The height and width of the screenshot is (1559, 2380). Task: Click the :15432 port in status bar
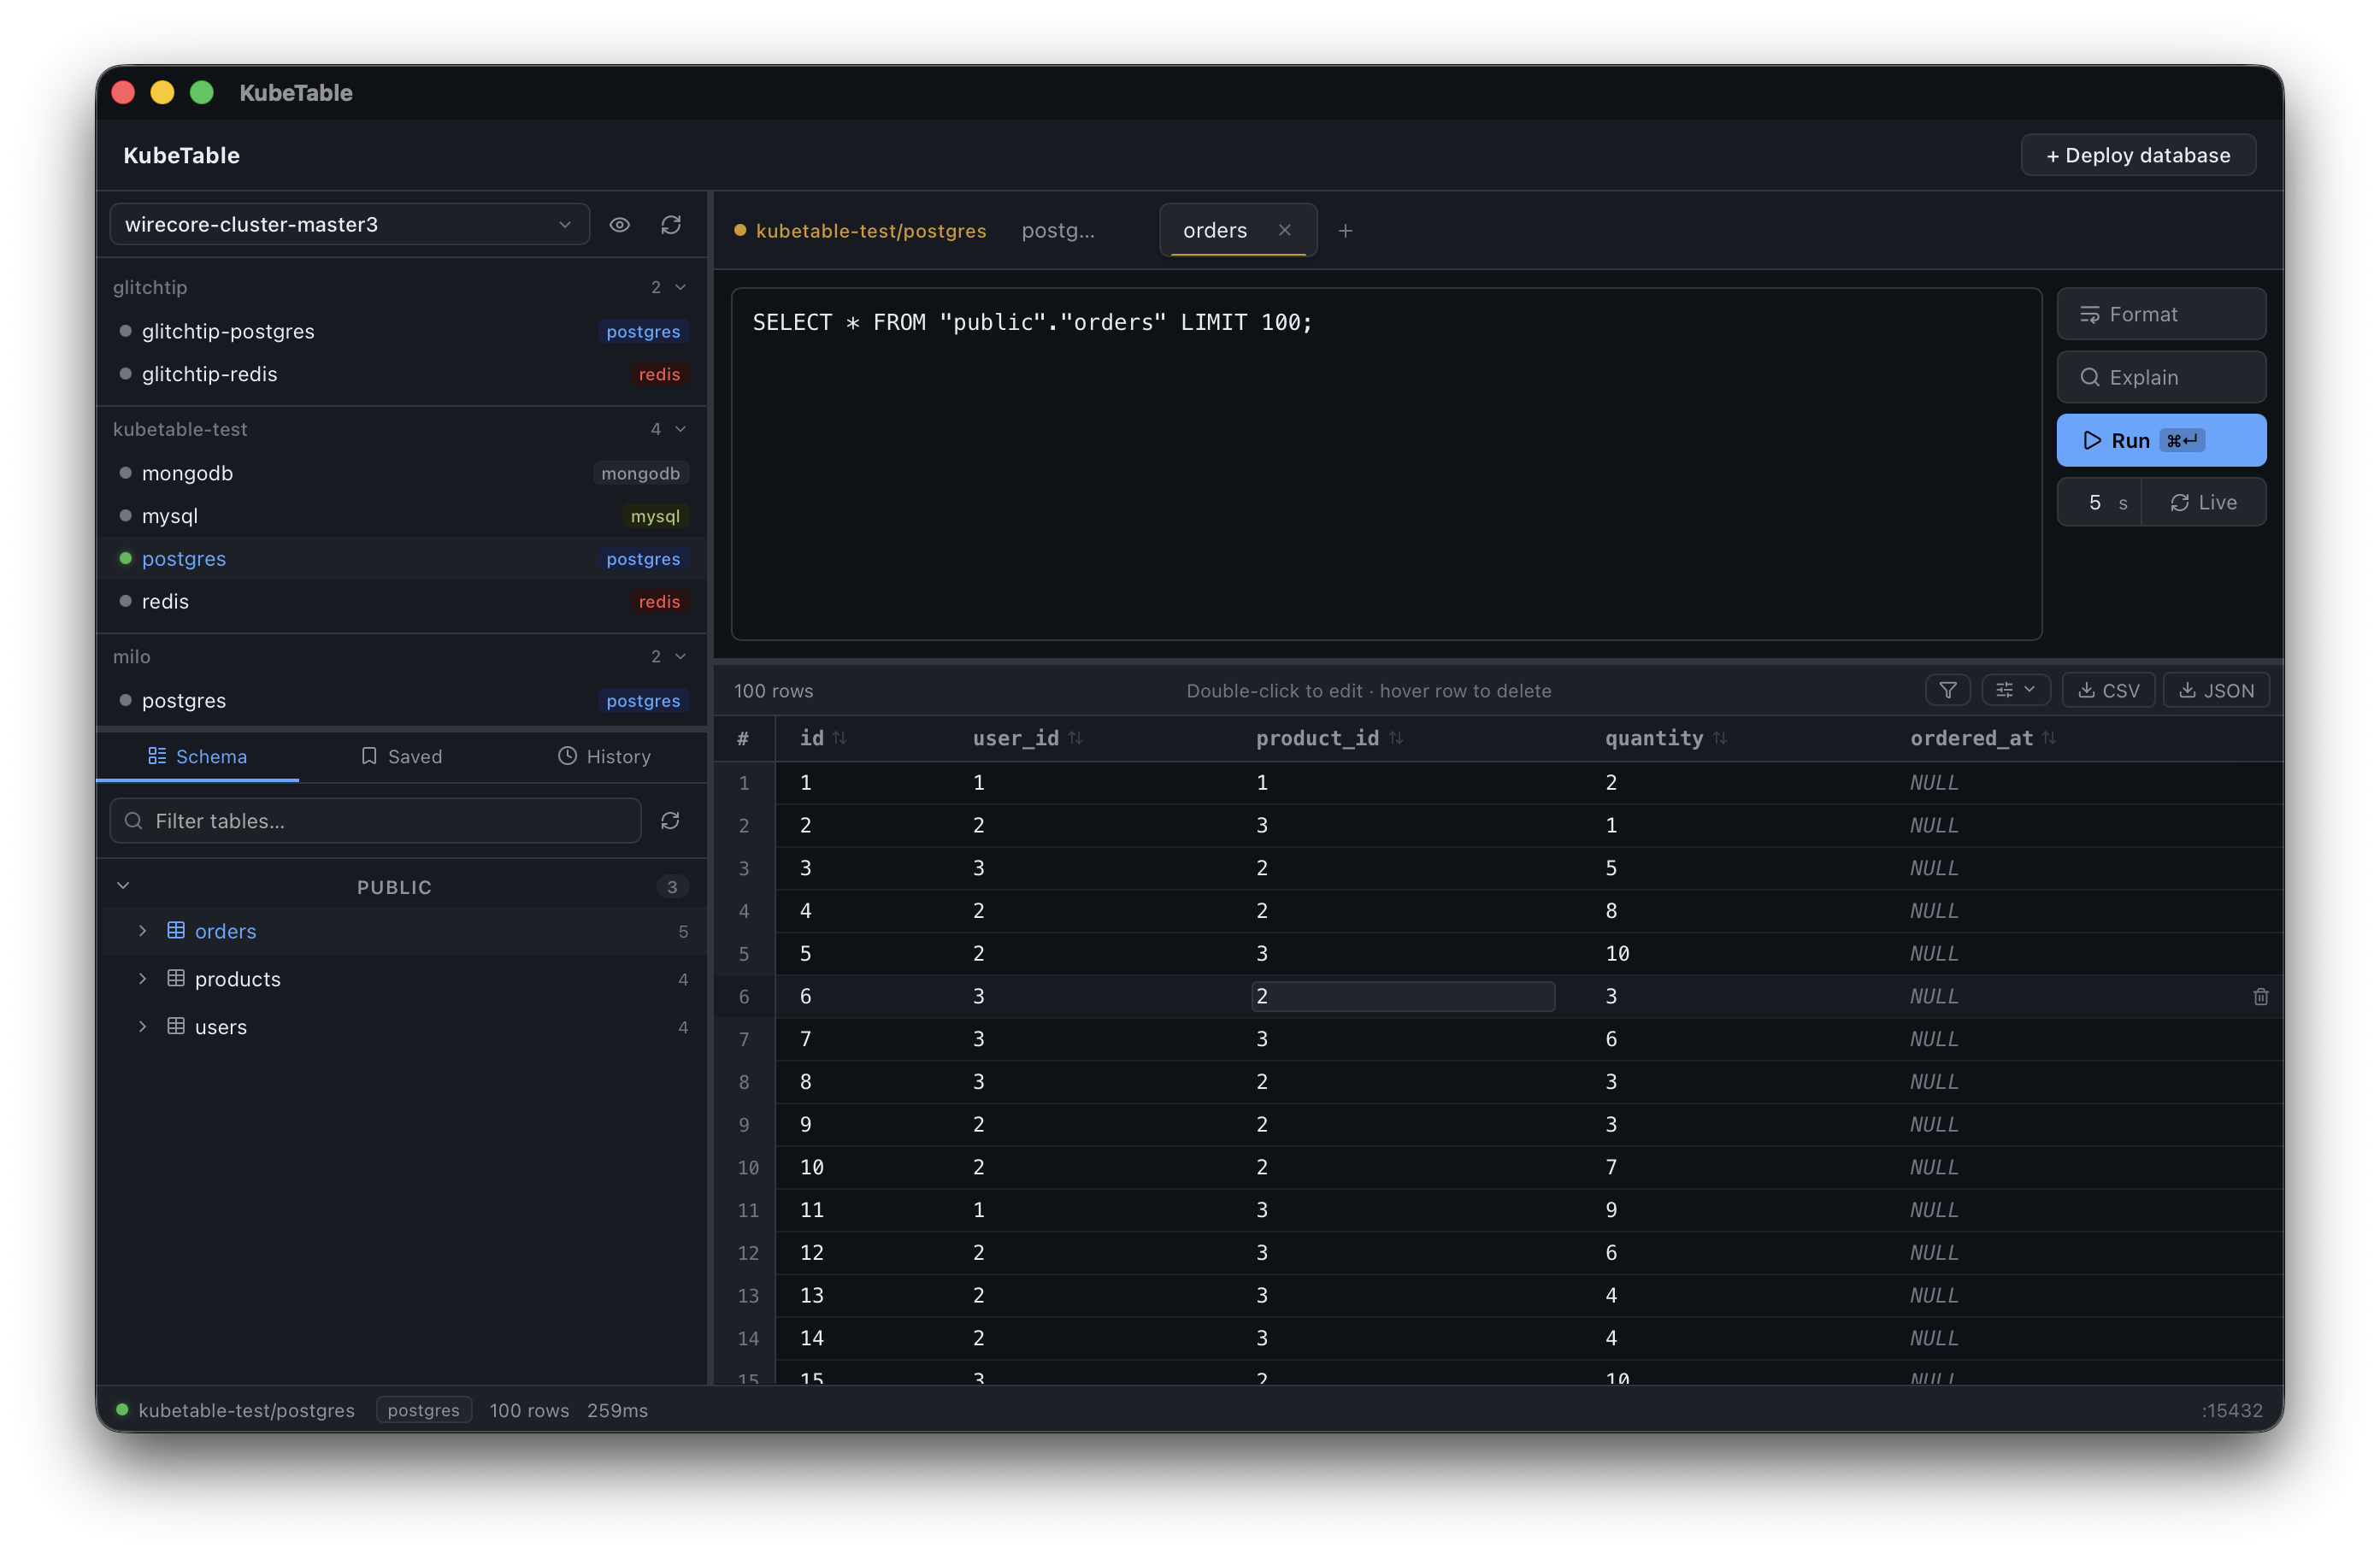click(2231, 1410)
